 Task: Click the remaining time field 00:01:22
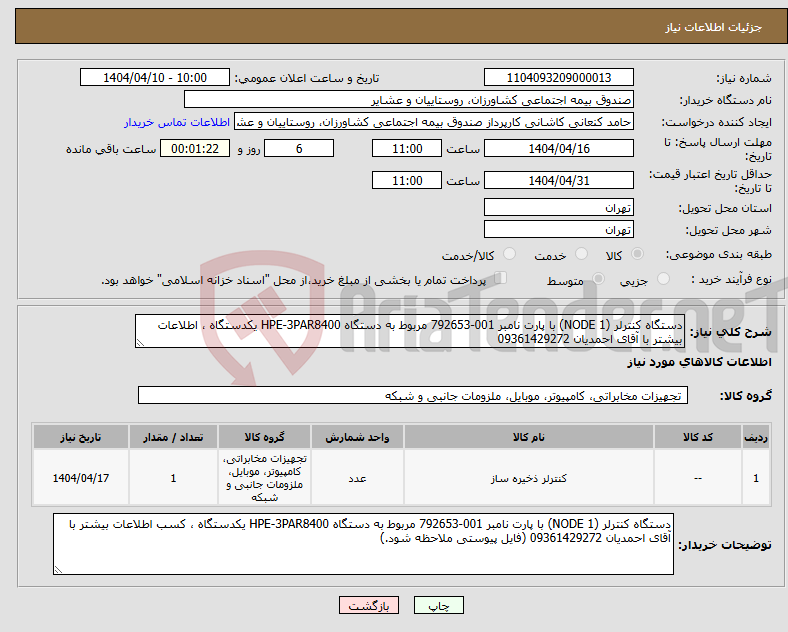195,149
